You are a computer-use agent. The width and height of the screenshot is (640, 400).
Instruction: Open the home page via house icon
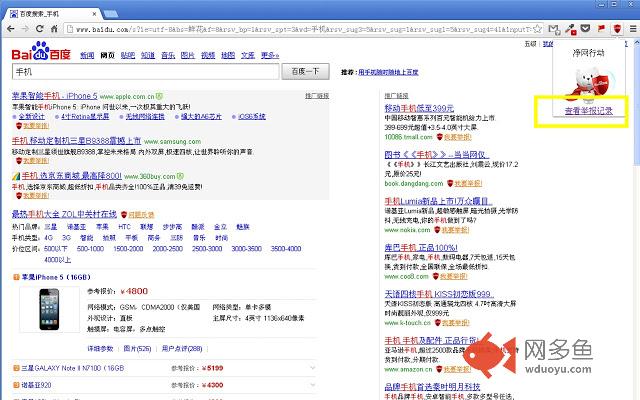[x=54, y=29]
